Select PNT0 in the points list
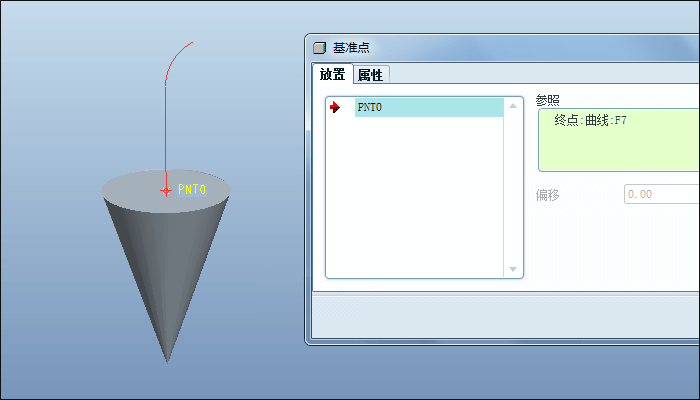The height and width of the screenshot is (400, 700). 429,108
